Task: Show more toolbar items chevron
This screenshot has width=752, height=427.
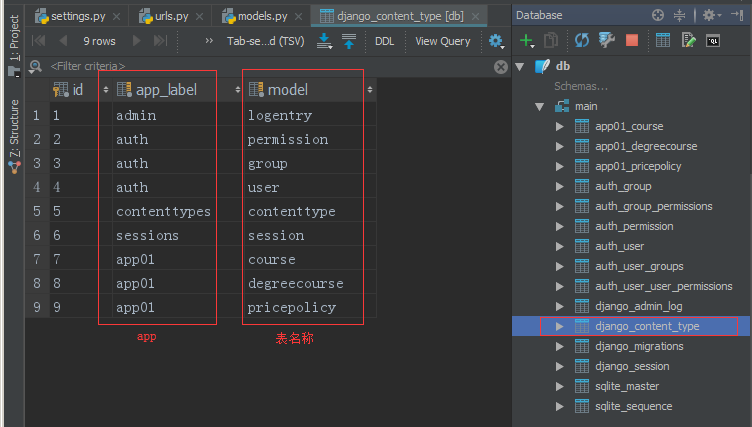Action: [x=209, y=41]
